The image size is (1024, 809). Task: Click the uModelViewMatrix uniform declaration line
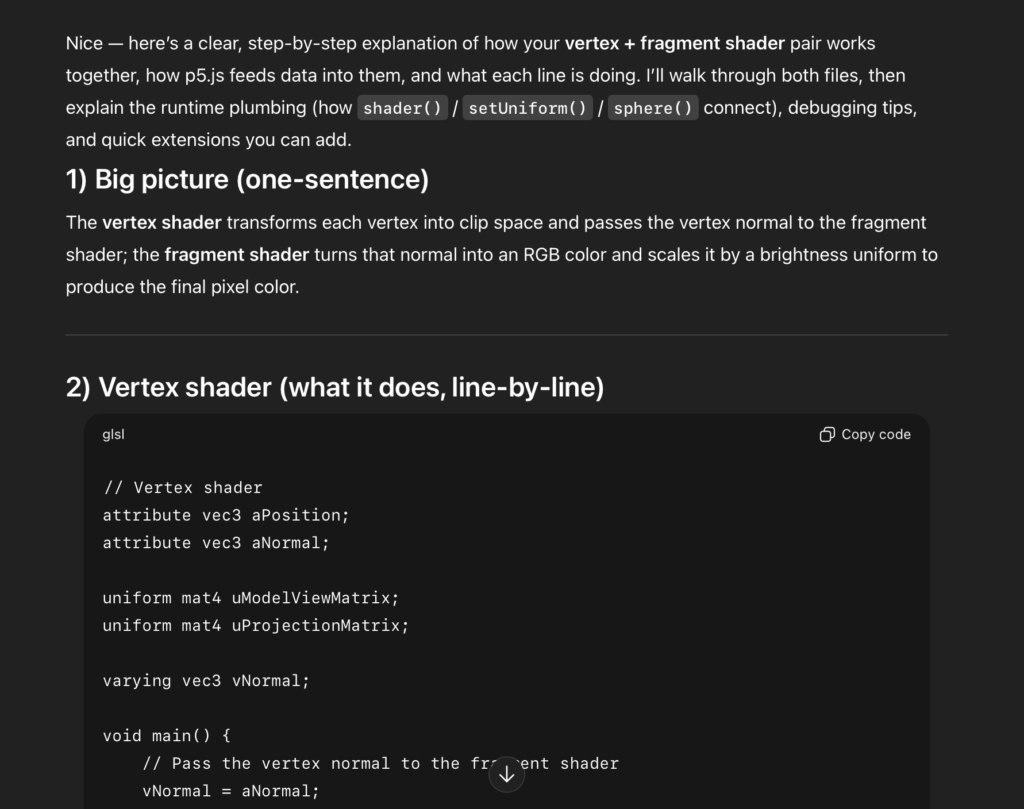(x=250, y=598)
